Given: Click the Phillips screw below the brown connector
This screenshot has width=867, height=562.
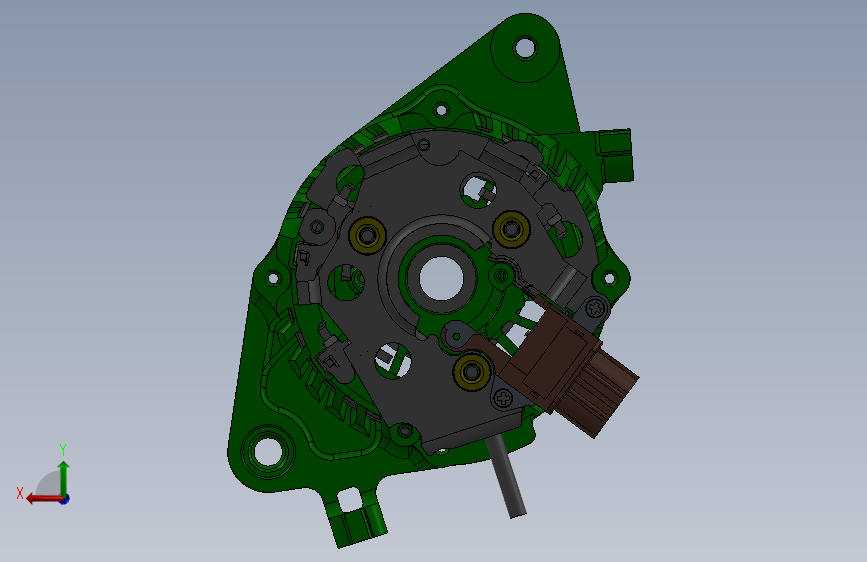Looking at the screenshot, I should [x=503, y=397].
